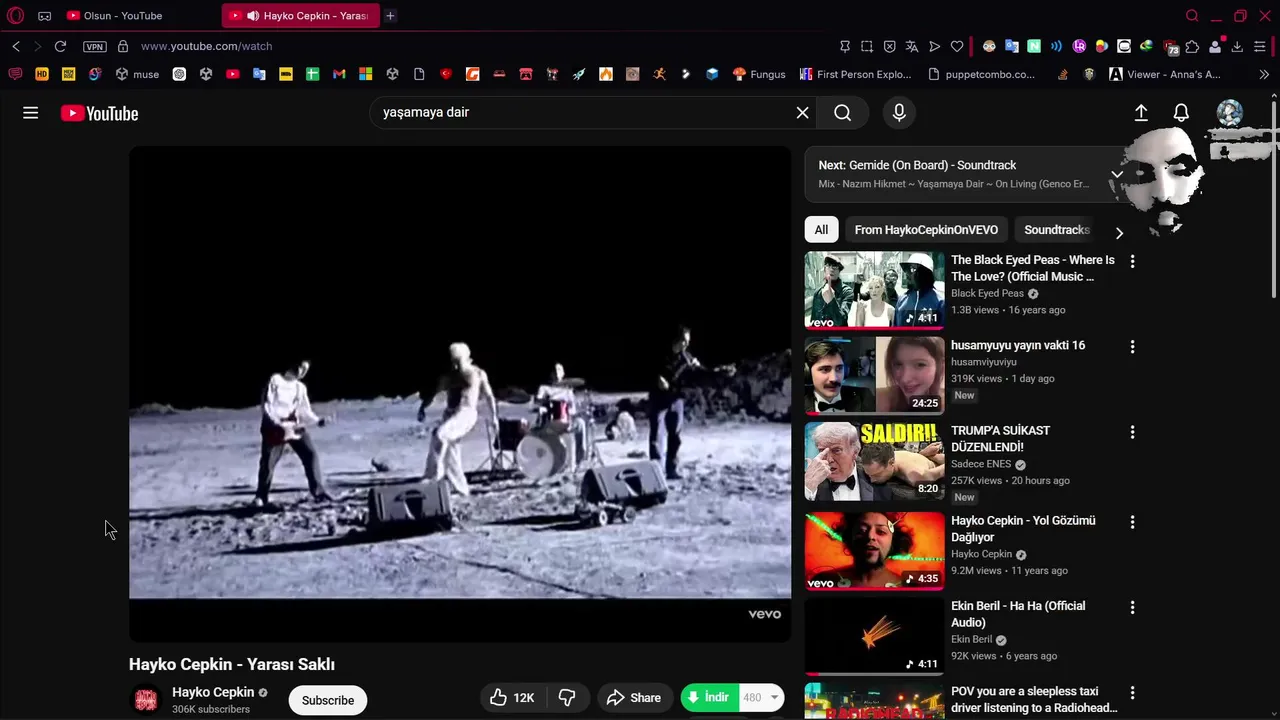The height and width of the screenshot is (720, 1280).
Task: Go back to the previous page
Action: point(16,46)
